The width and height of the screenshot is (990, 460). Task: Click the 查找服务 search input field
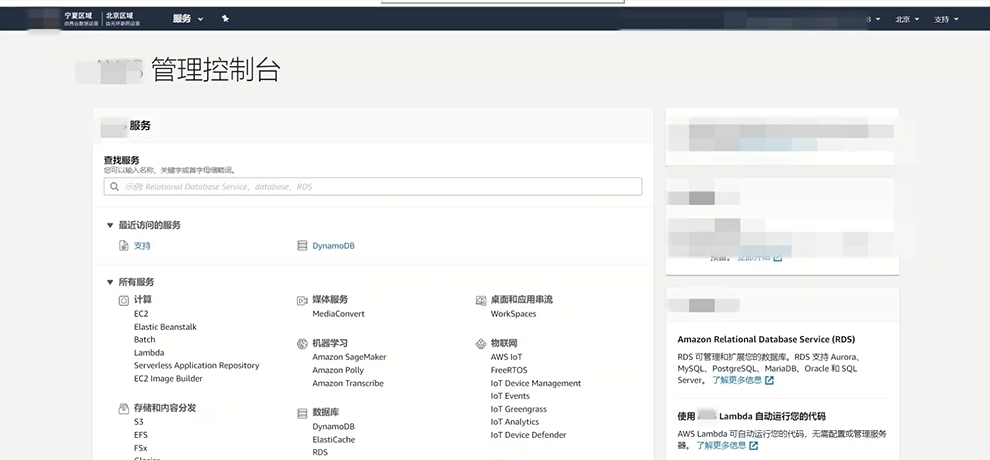(x=373, y=187)
